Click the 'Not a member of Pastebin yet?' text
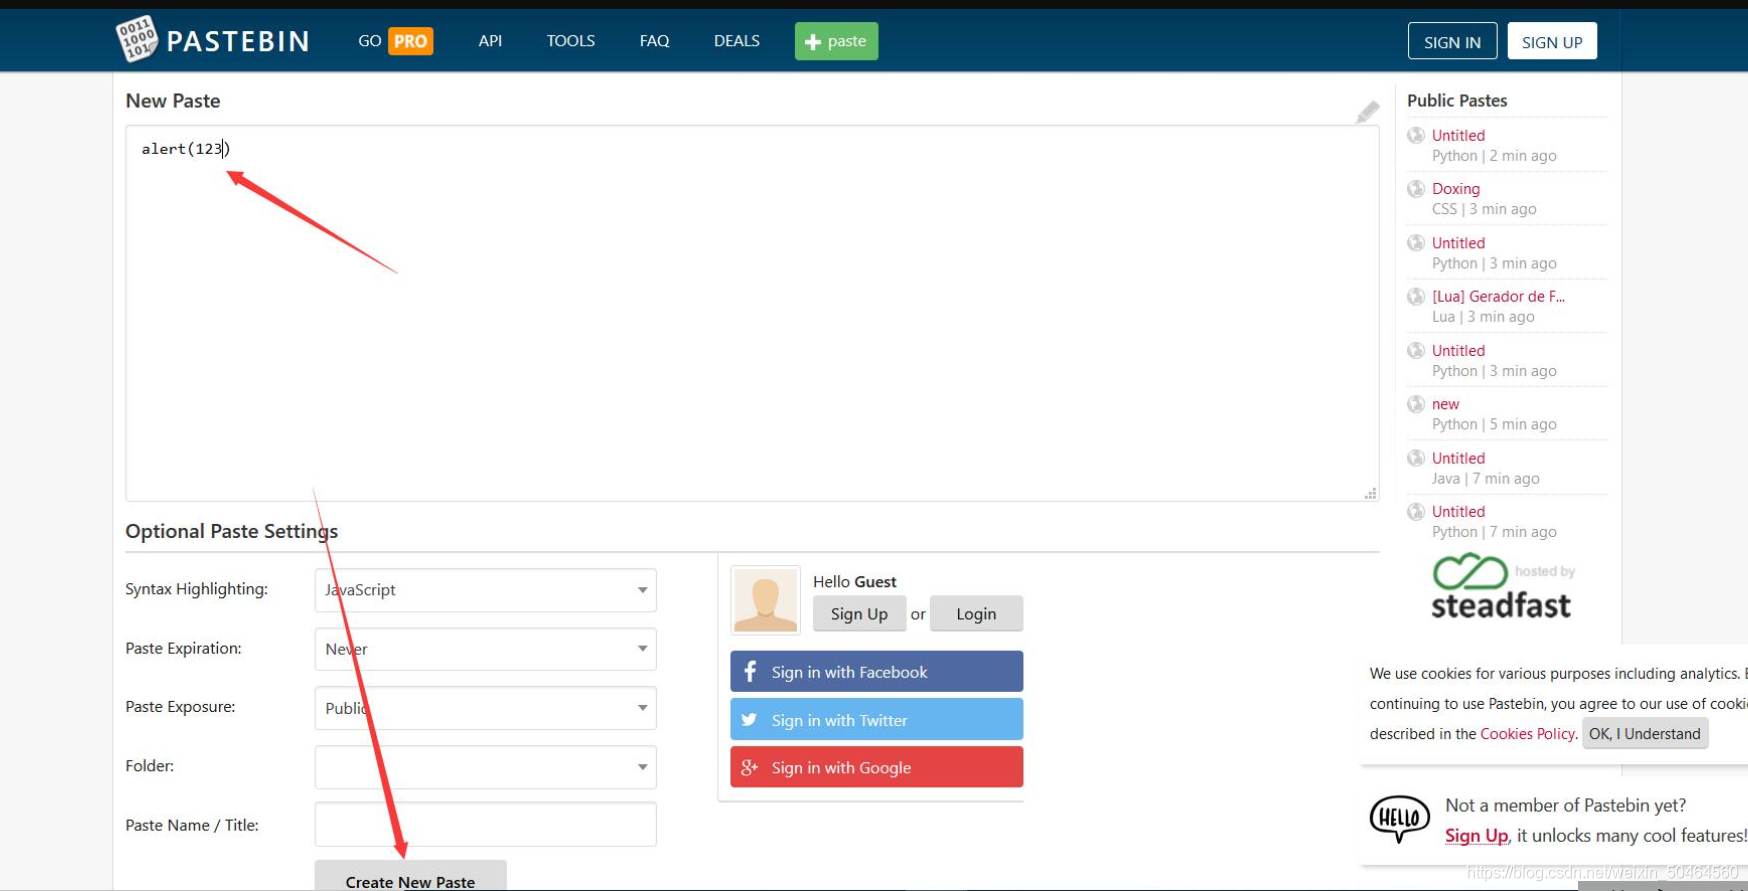 pos(1566,805)
